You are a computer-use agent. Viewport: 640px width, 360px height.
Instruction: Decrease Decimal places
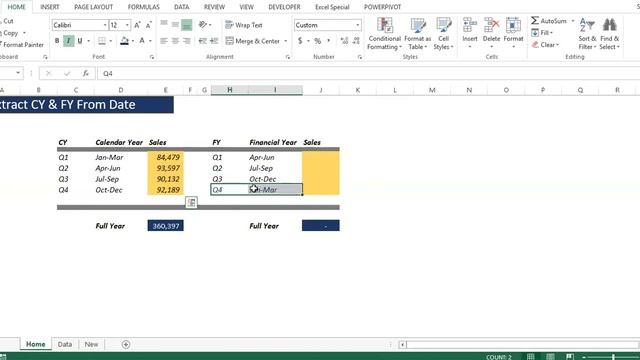pos(356,41)
